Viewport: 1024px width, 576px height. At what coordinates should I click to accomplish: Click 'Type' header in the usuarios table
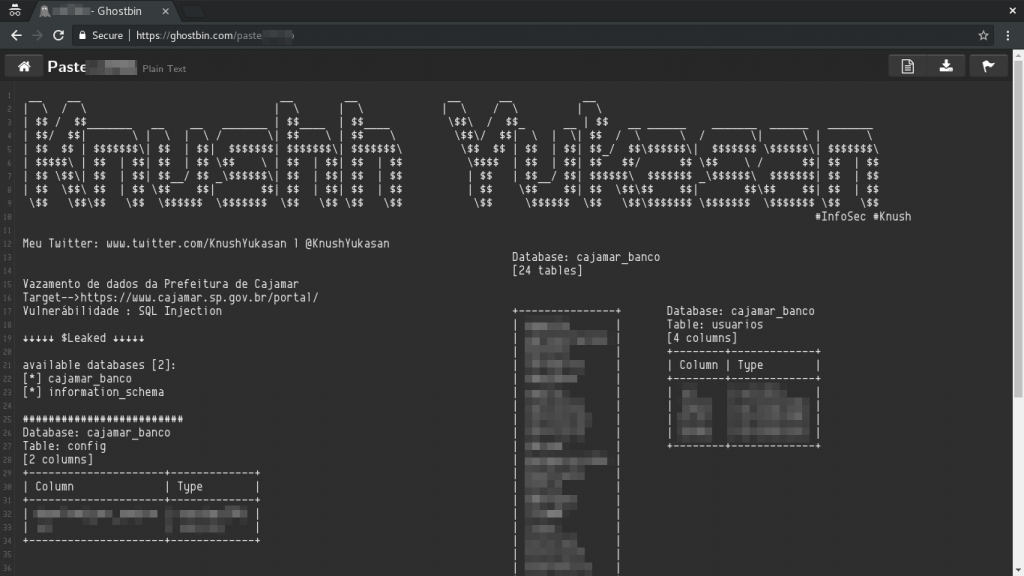point(750,365)
